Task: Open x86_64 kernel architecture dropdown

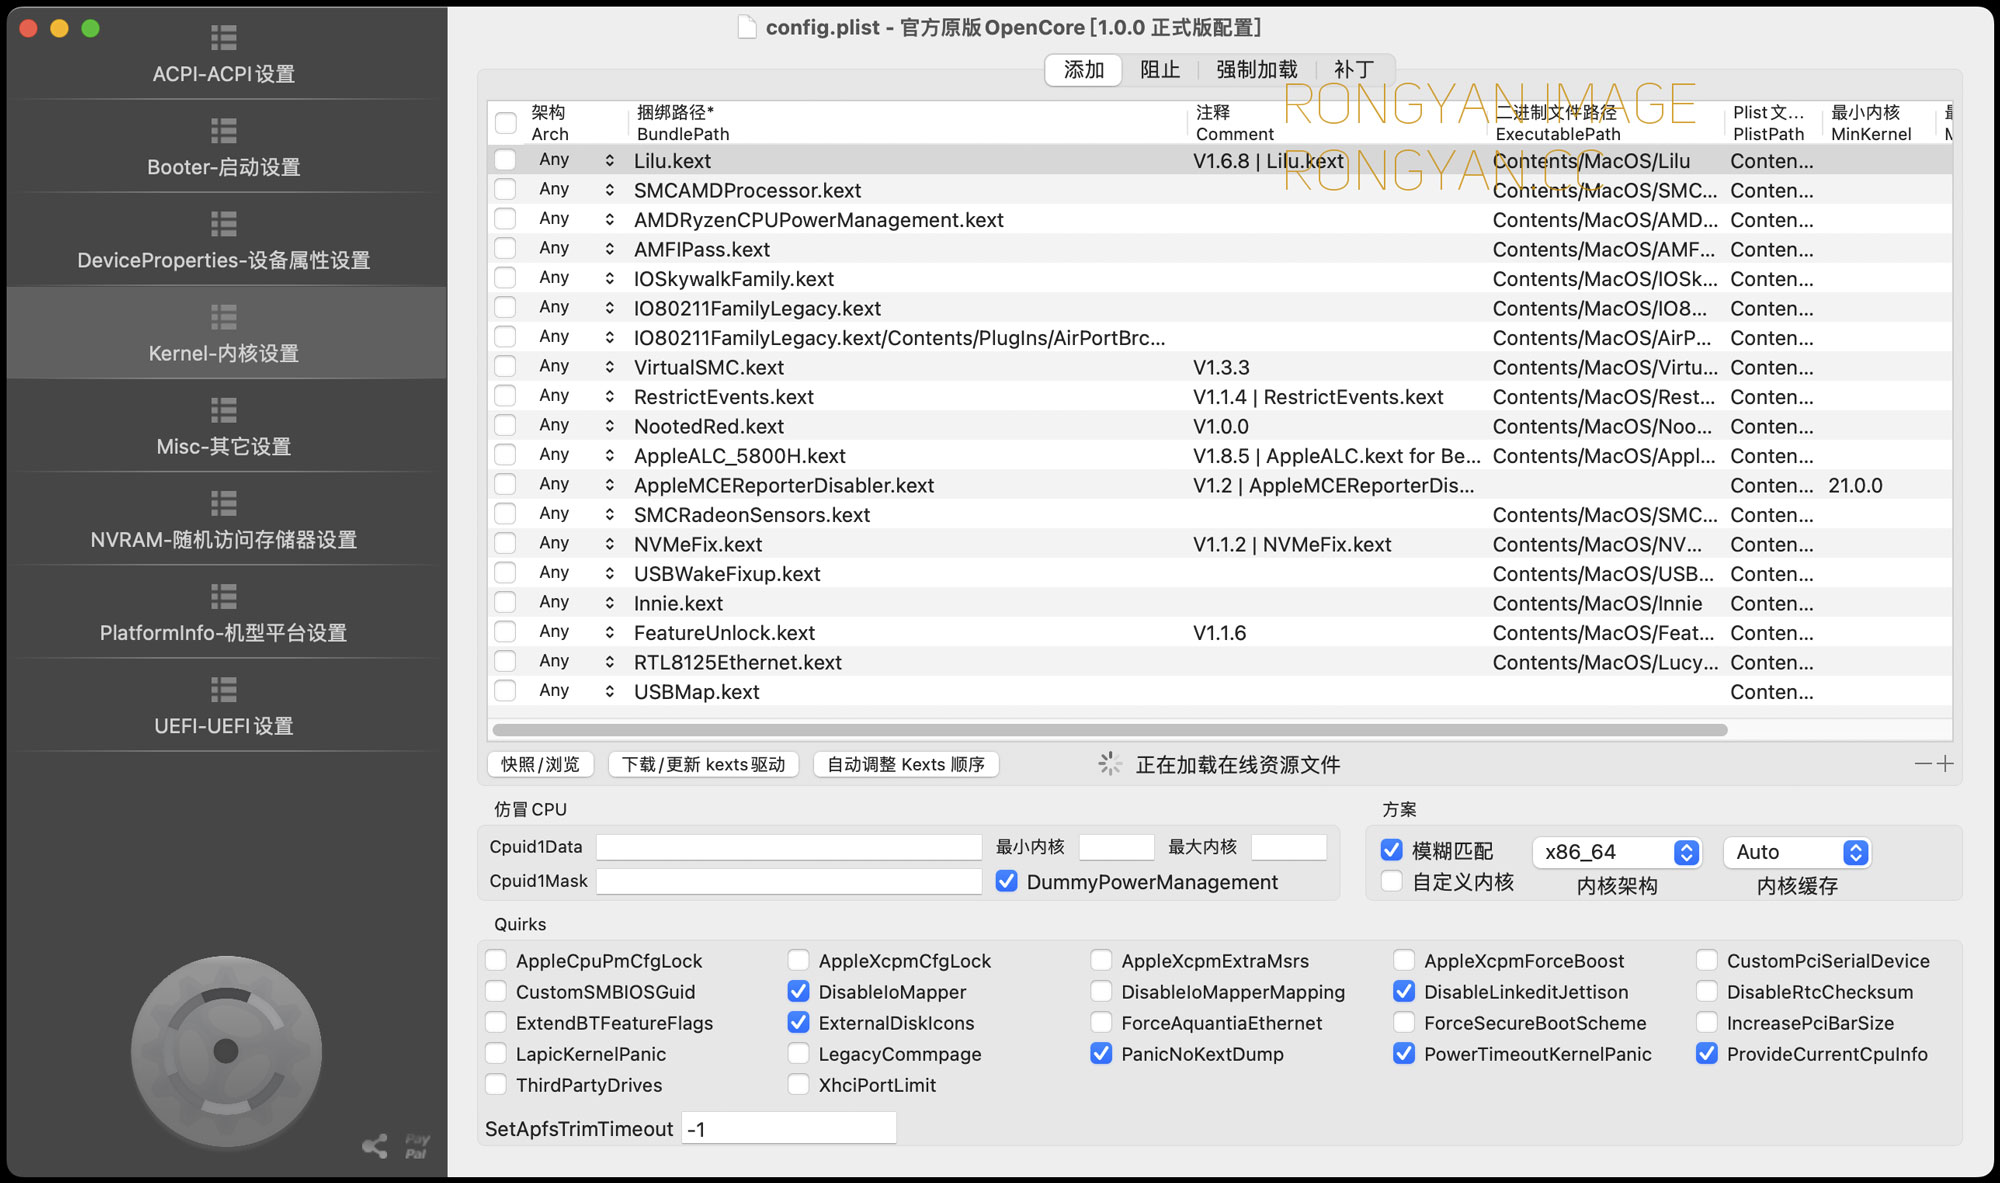Action: (x=1616, y=852)
